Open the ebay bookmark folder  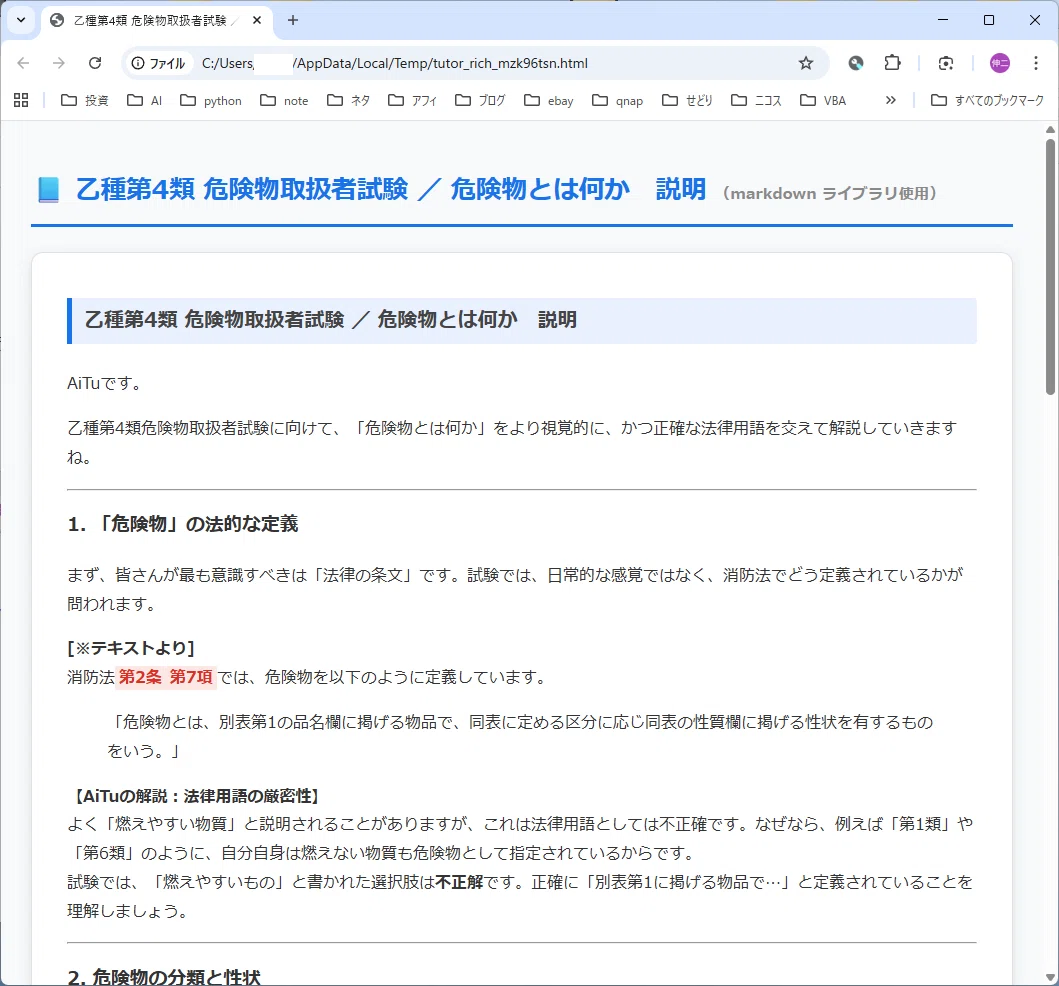549,101
